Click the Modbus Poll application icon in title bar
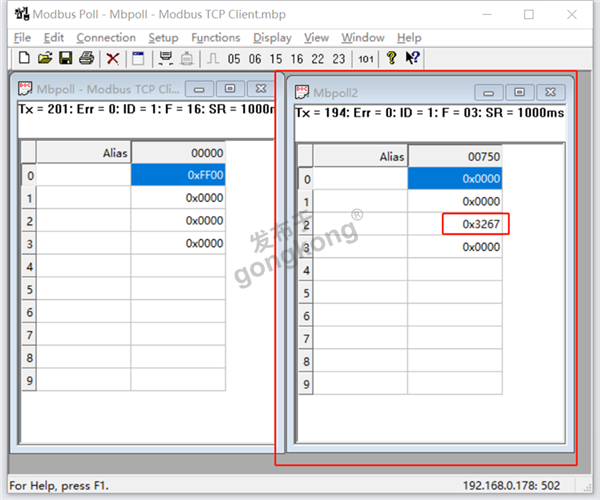This screenshot has width=600, height=500. tap(22, 14)
